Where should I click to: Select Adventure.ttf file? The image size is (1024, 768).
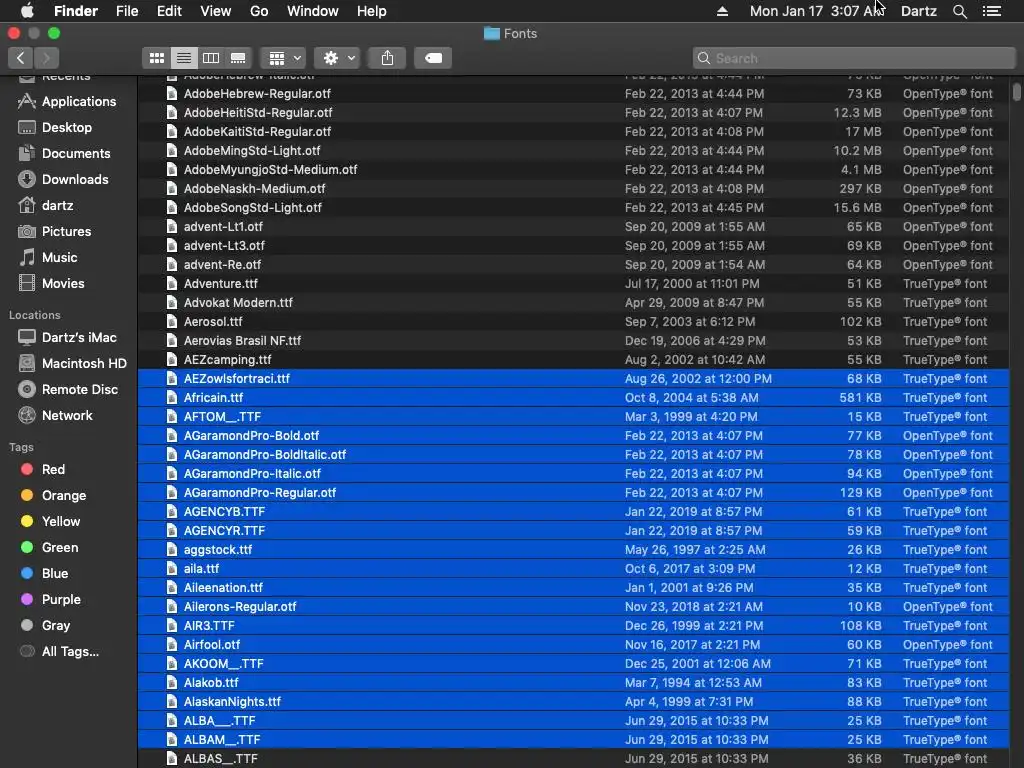pos(573,283)
